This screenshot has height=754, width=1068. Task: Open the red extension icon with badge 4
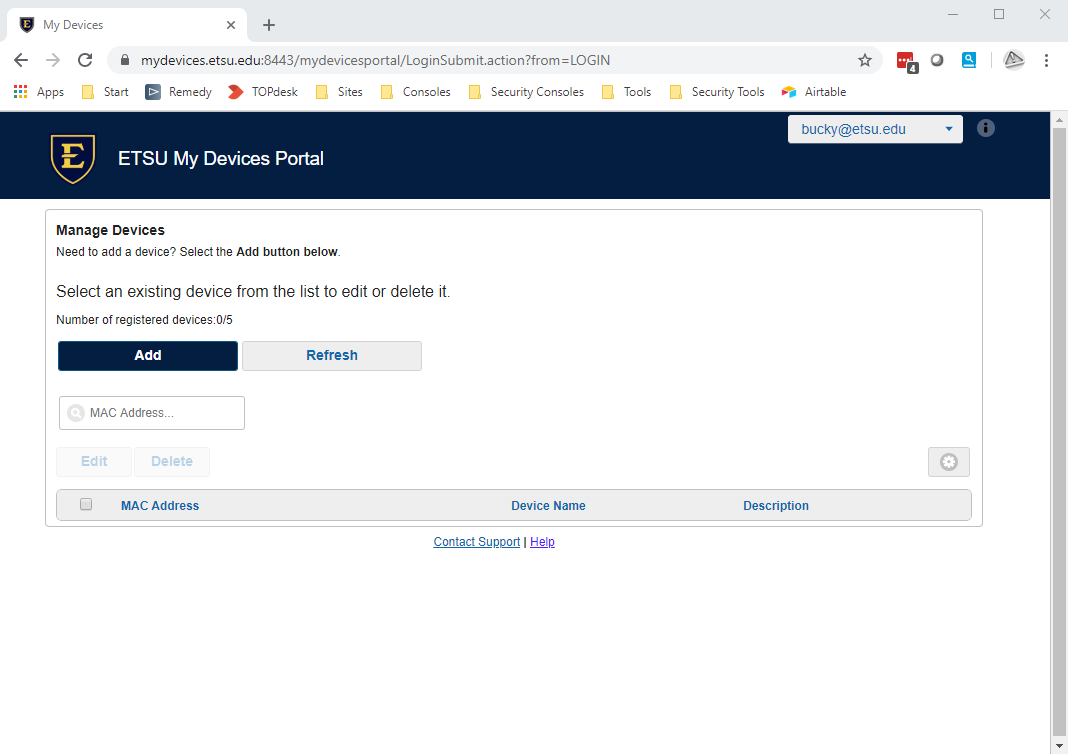point(906,60)
